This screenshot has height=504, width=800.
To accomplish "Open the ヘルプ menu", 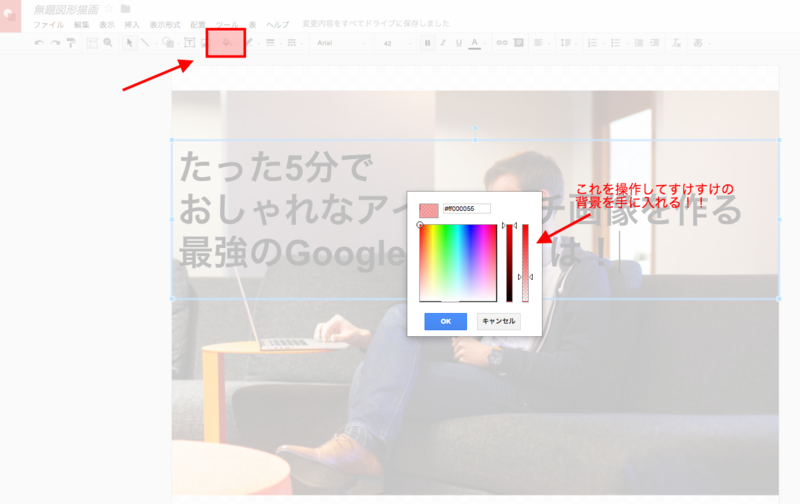I will click(x=278, y=24).
